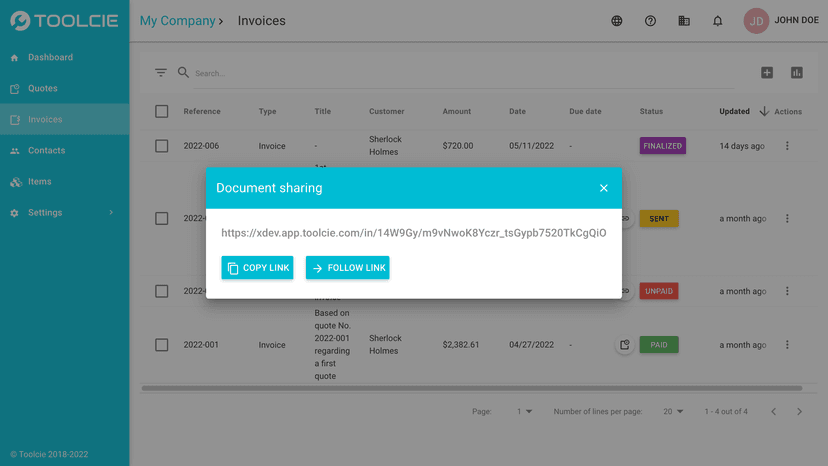Viewport: 828px width, 466px height.
Task: Select the document sharing URL text
Action: 413,233
